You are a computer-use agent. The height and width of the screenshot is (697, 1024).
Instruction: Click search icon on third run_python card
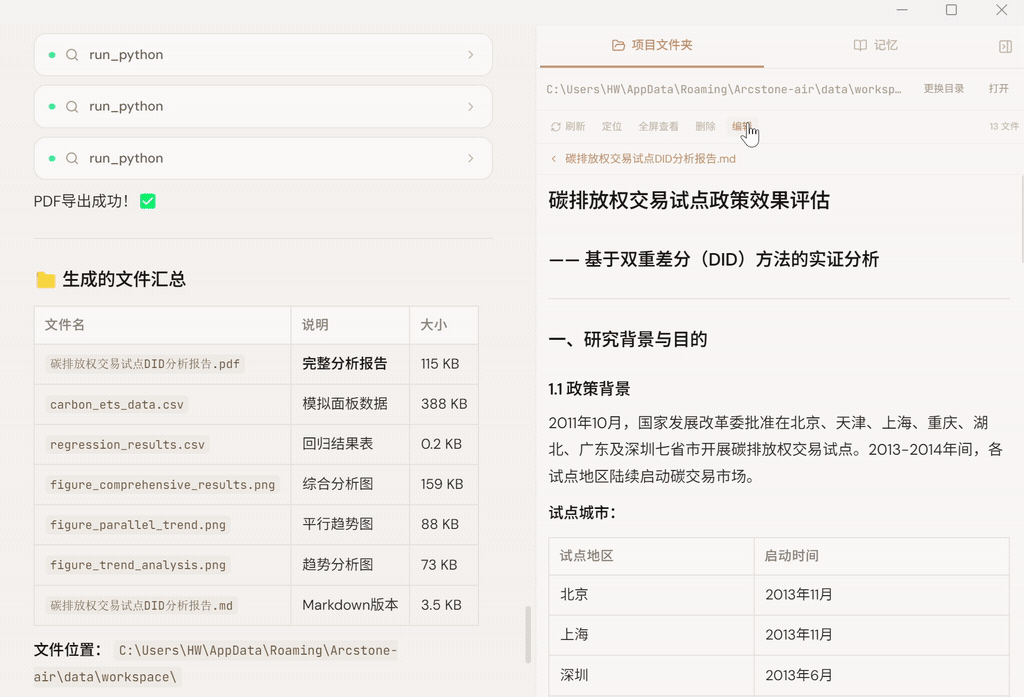72,158
